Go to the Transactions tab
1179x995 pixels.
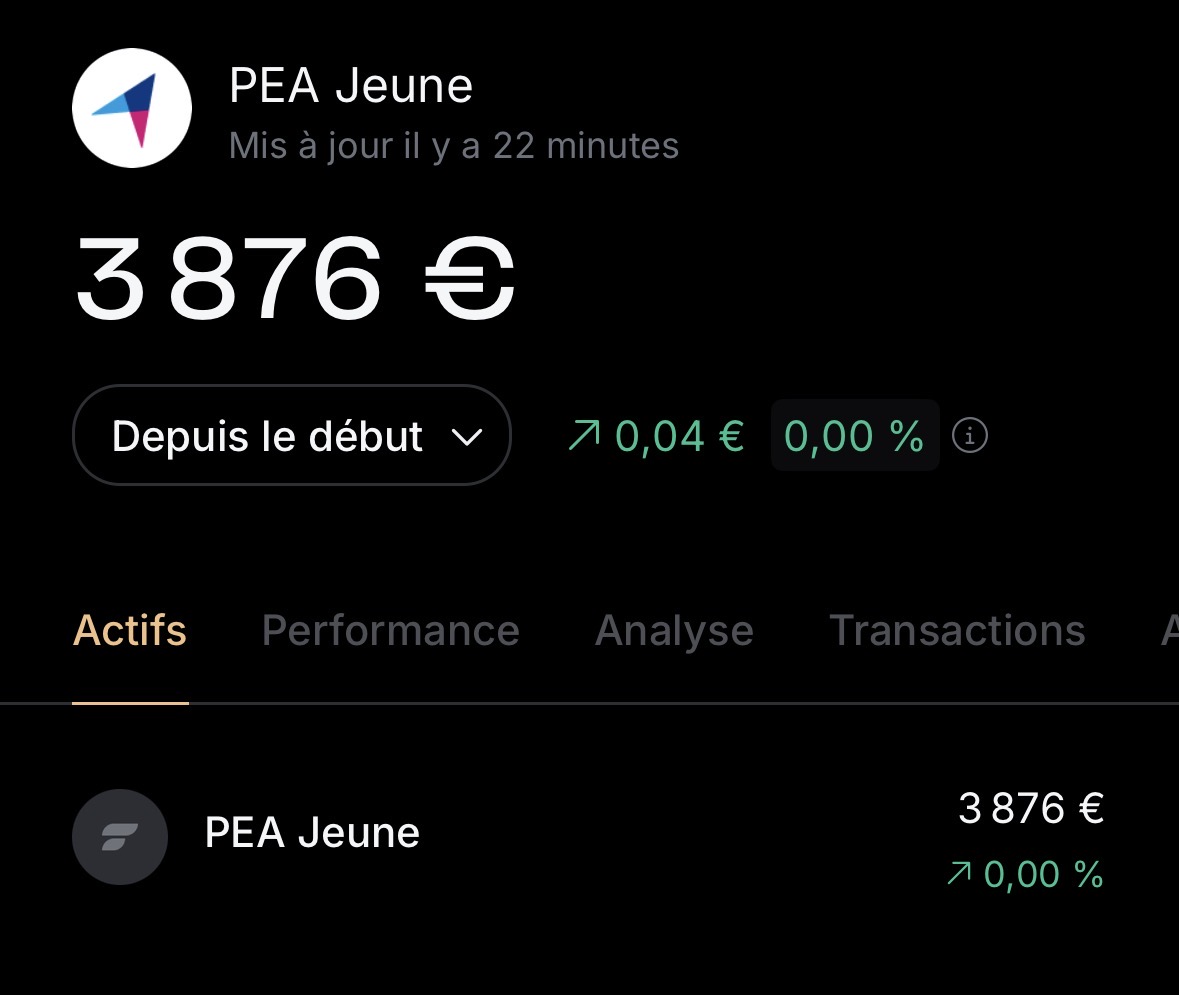click(957, 631)
